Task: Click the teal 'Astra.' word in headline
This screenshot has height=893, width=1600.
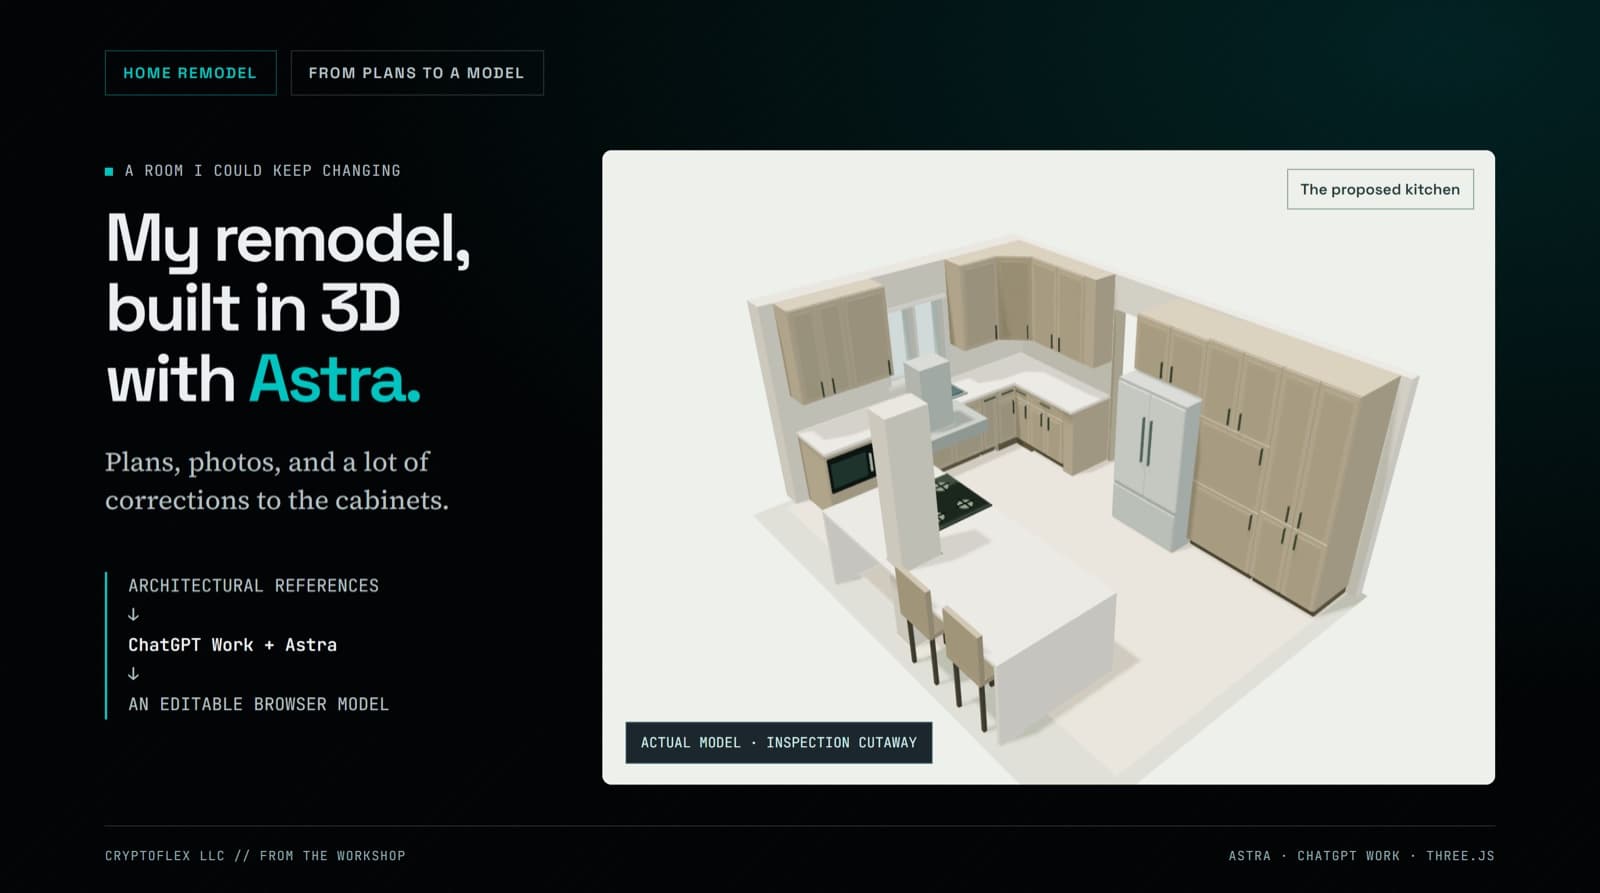Action: [335, 380]
